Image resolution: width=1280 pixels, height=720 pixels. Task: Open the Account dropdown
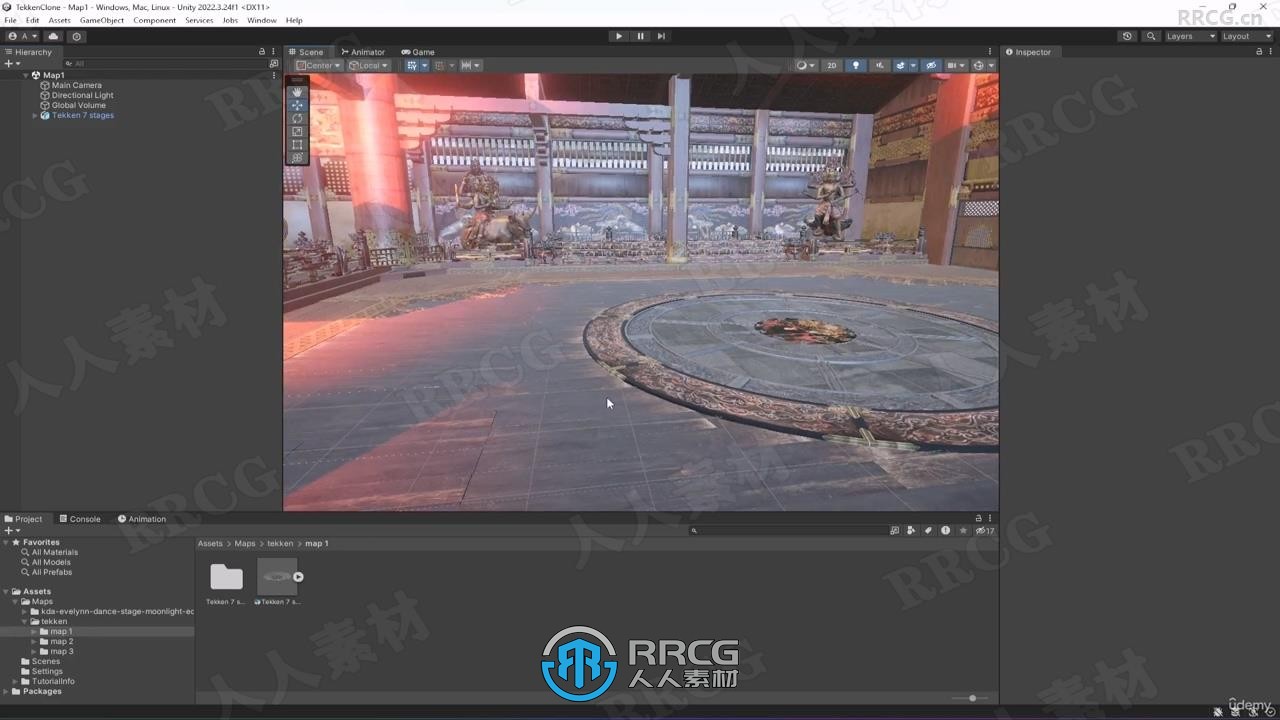(22, 36)
